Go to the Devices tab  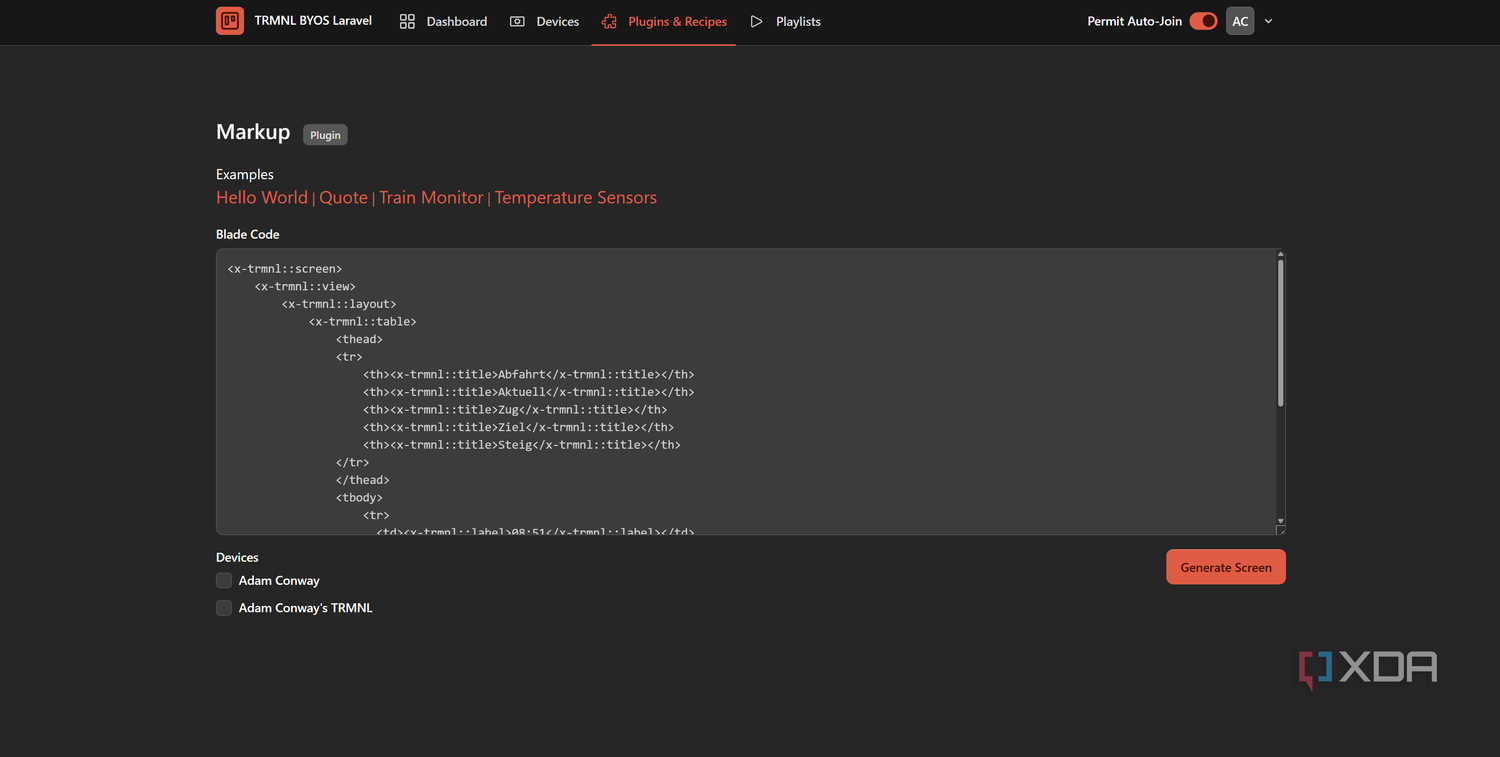tap(544, 21)
